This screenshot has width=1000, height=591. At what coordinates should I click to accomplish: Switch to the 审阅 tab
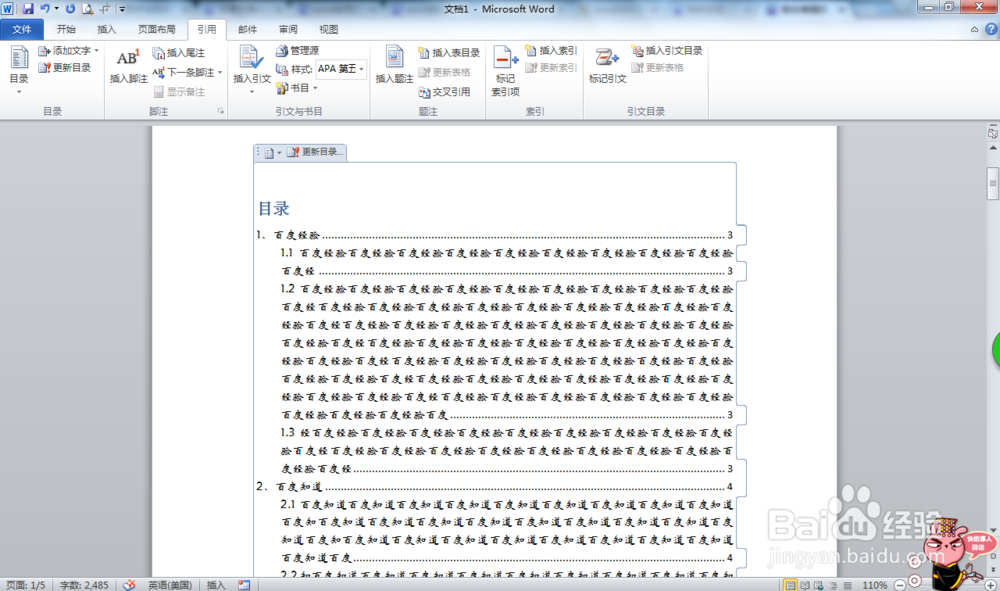tap(288, 29)
